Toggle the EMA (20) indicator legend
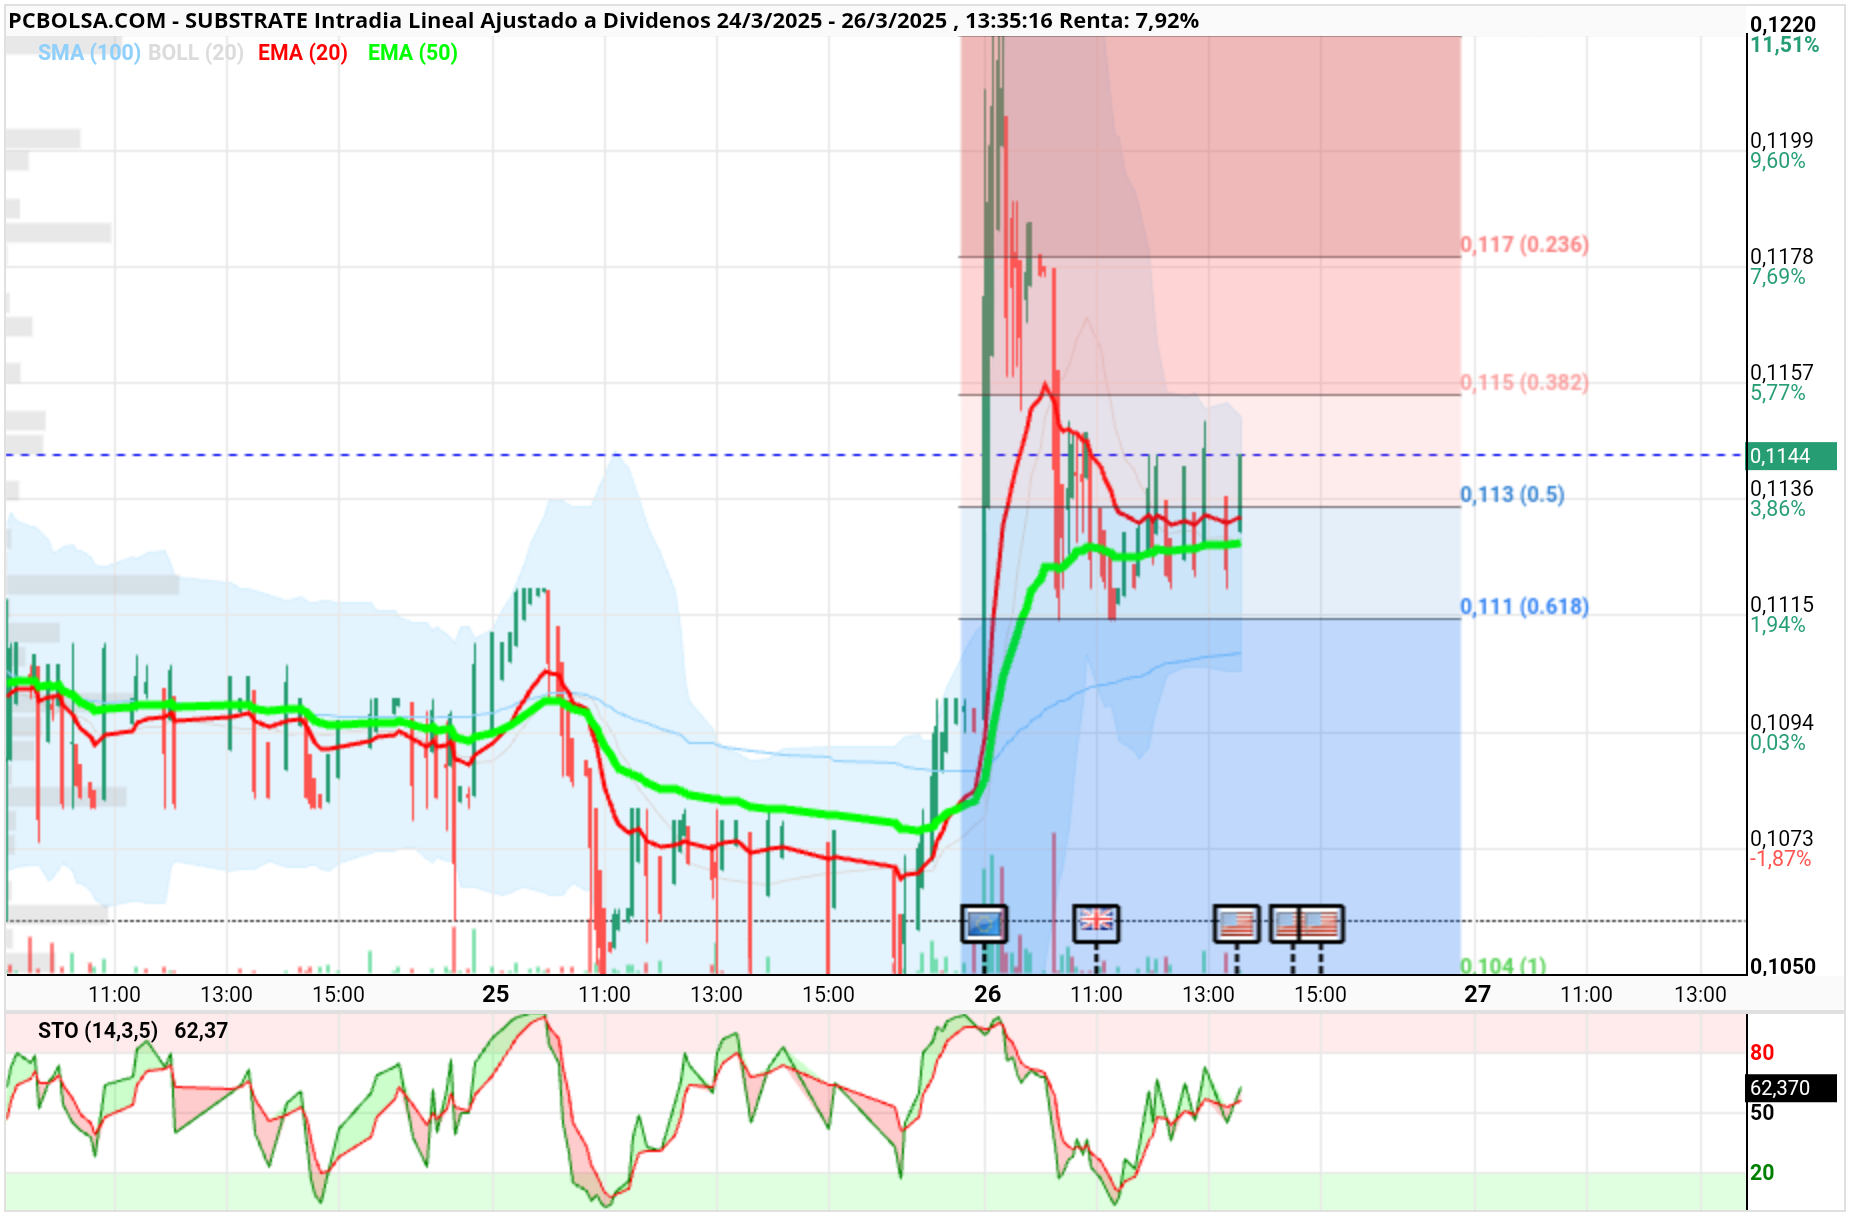Viewport: 1850px width, 1216px height. [x=303, y=53]
